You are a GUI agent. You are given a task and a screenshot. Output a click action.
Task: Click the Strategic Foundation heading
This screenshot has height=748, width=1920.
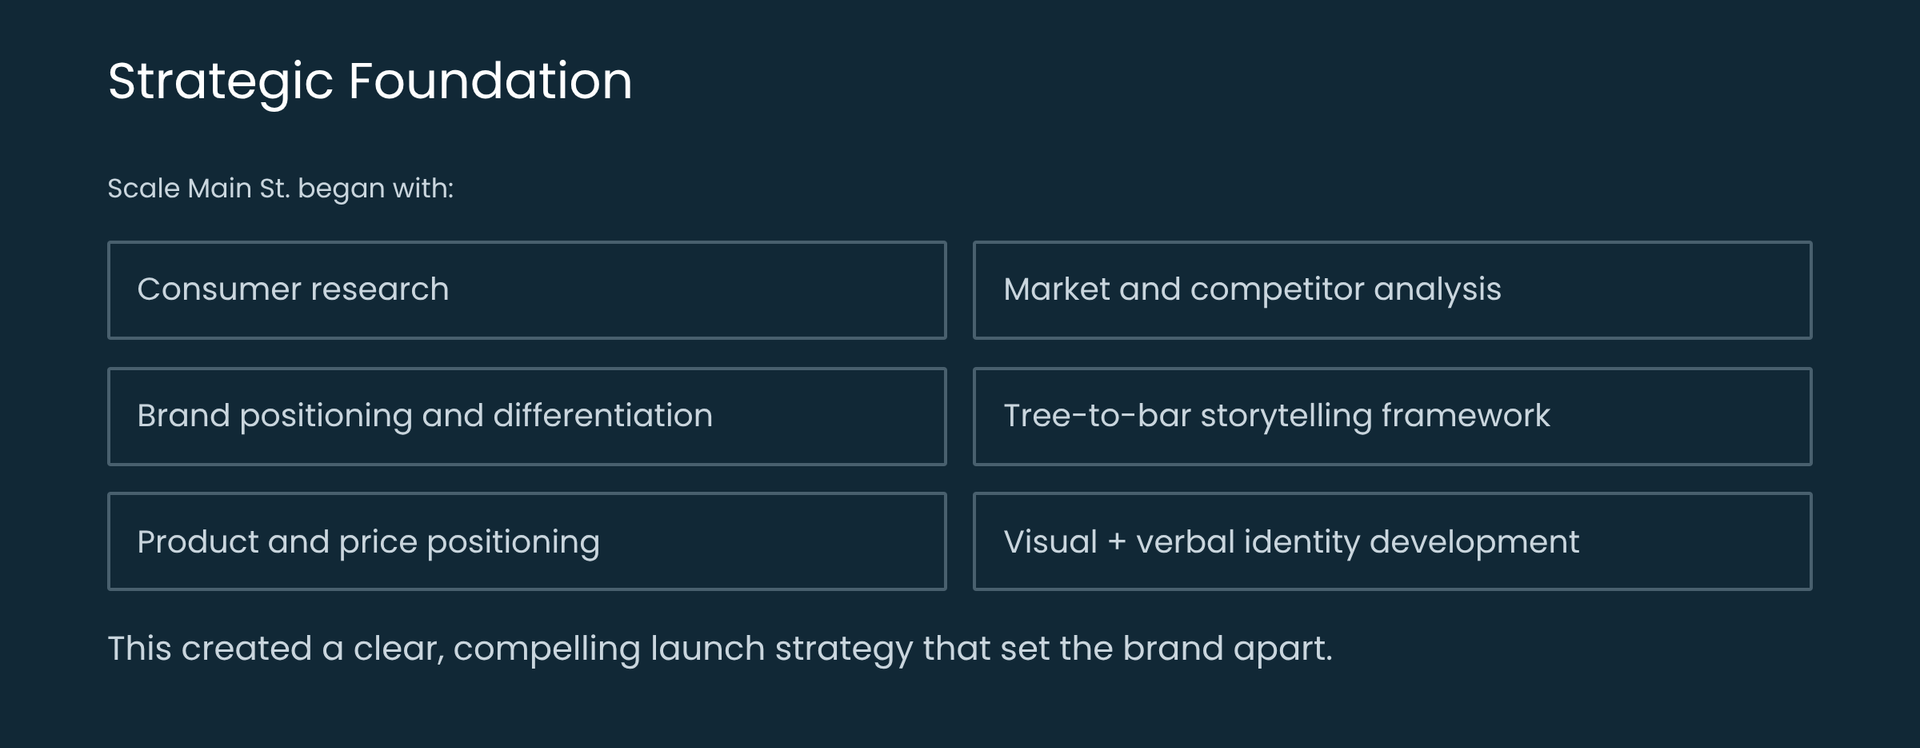370,81
